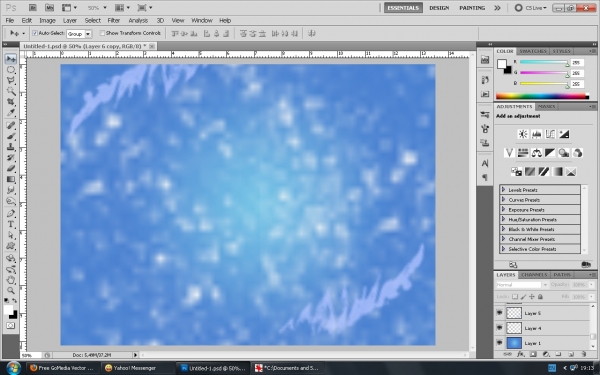Select the Path Selection tool
The height and width of the screenshot is (375, 600).
(x=11, y=235)
